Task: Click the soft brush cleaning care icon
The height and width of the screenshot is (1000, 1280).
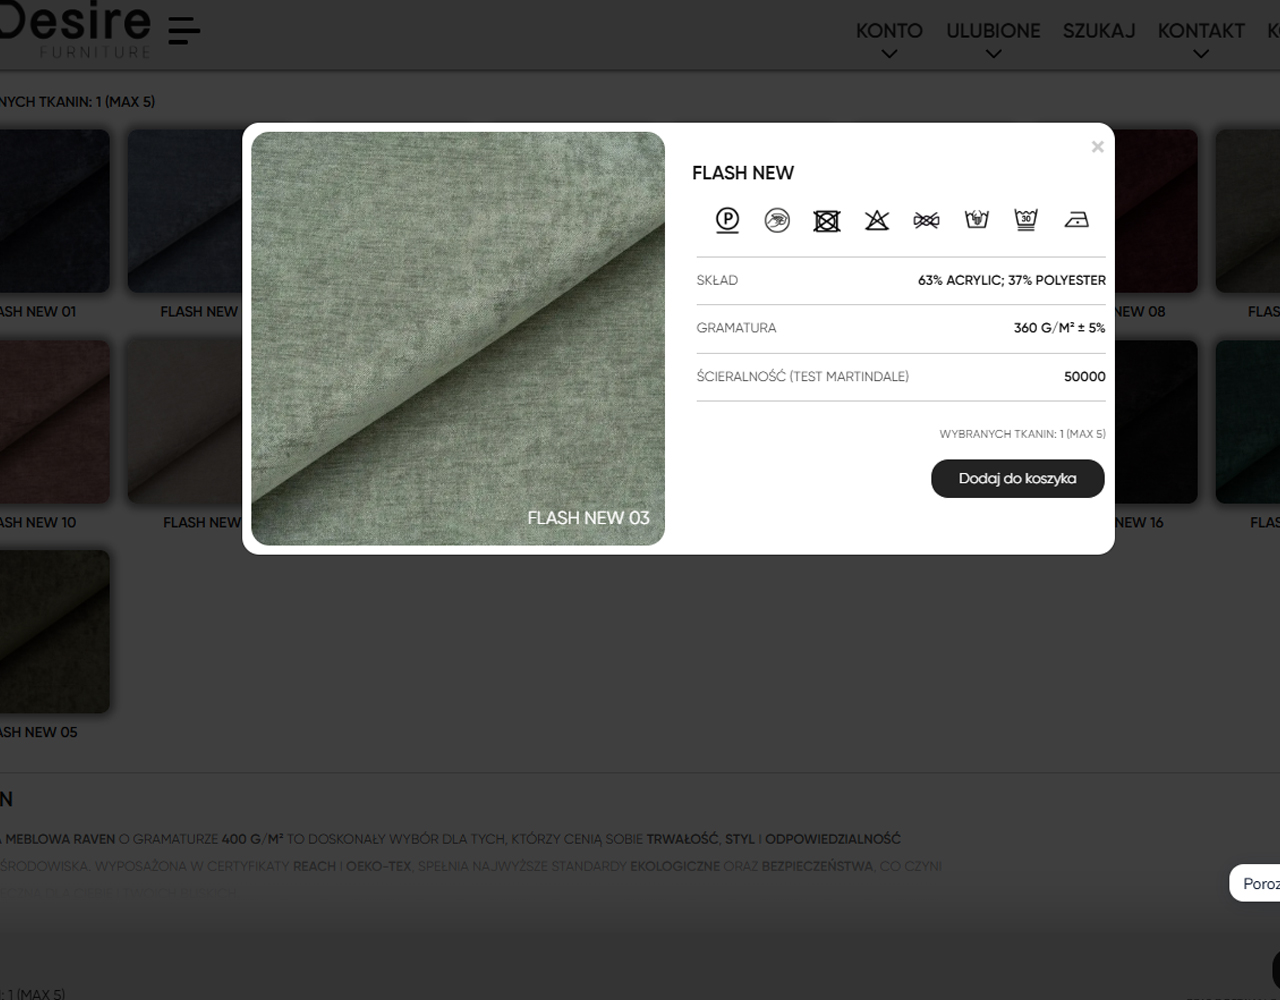Action: (777, 220)
